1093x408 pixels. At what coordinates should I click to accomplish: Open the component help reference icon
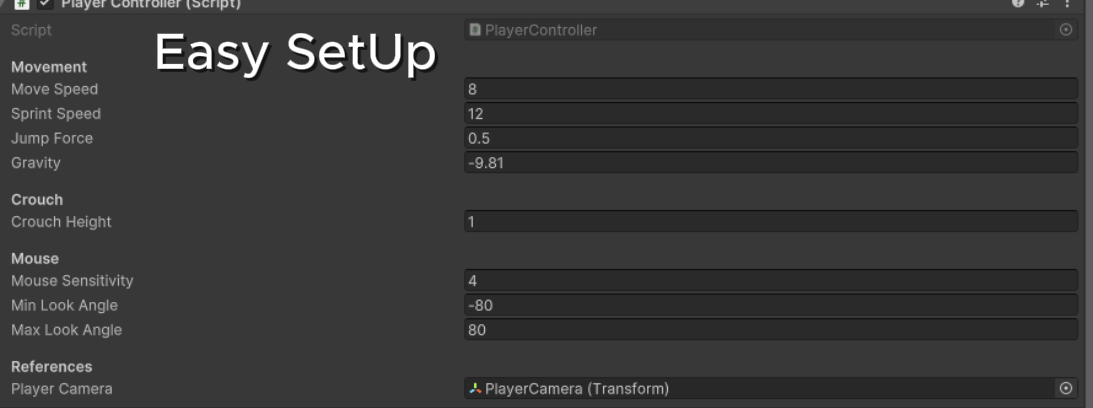pyautogui.click(x=1019, y=4)
